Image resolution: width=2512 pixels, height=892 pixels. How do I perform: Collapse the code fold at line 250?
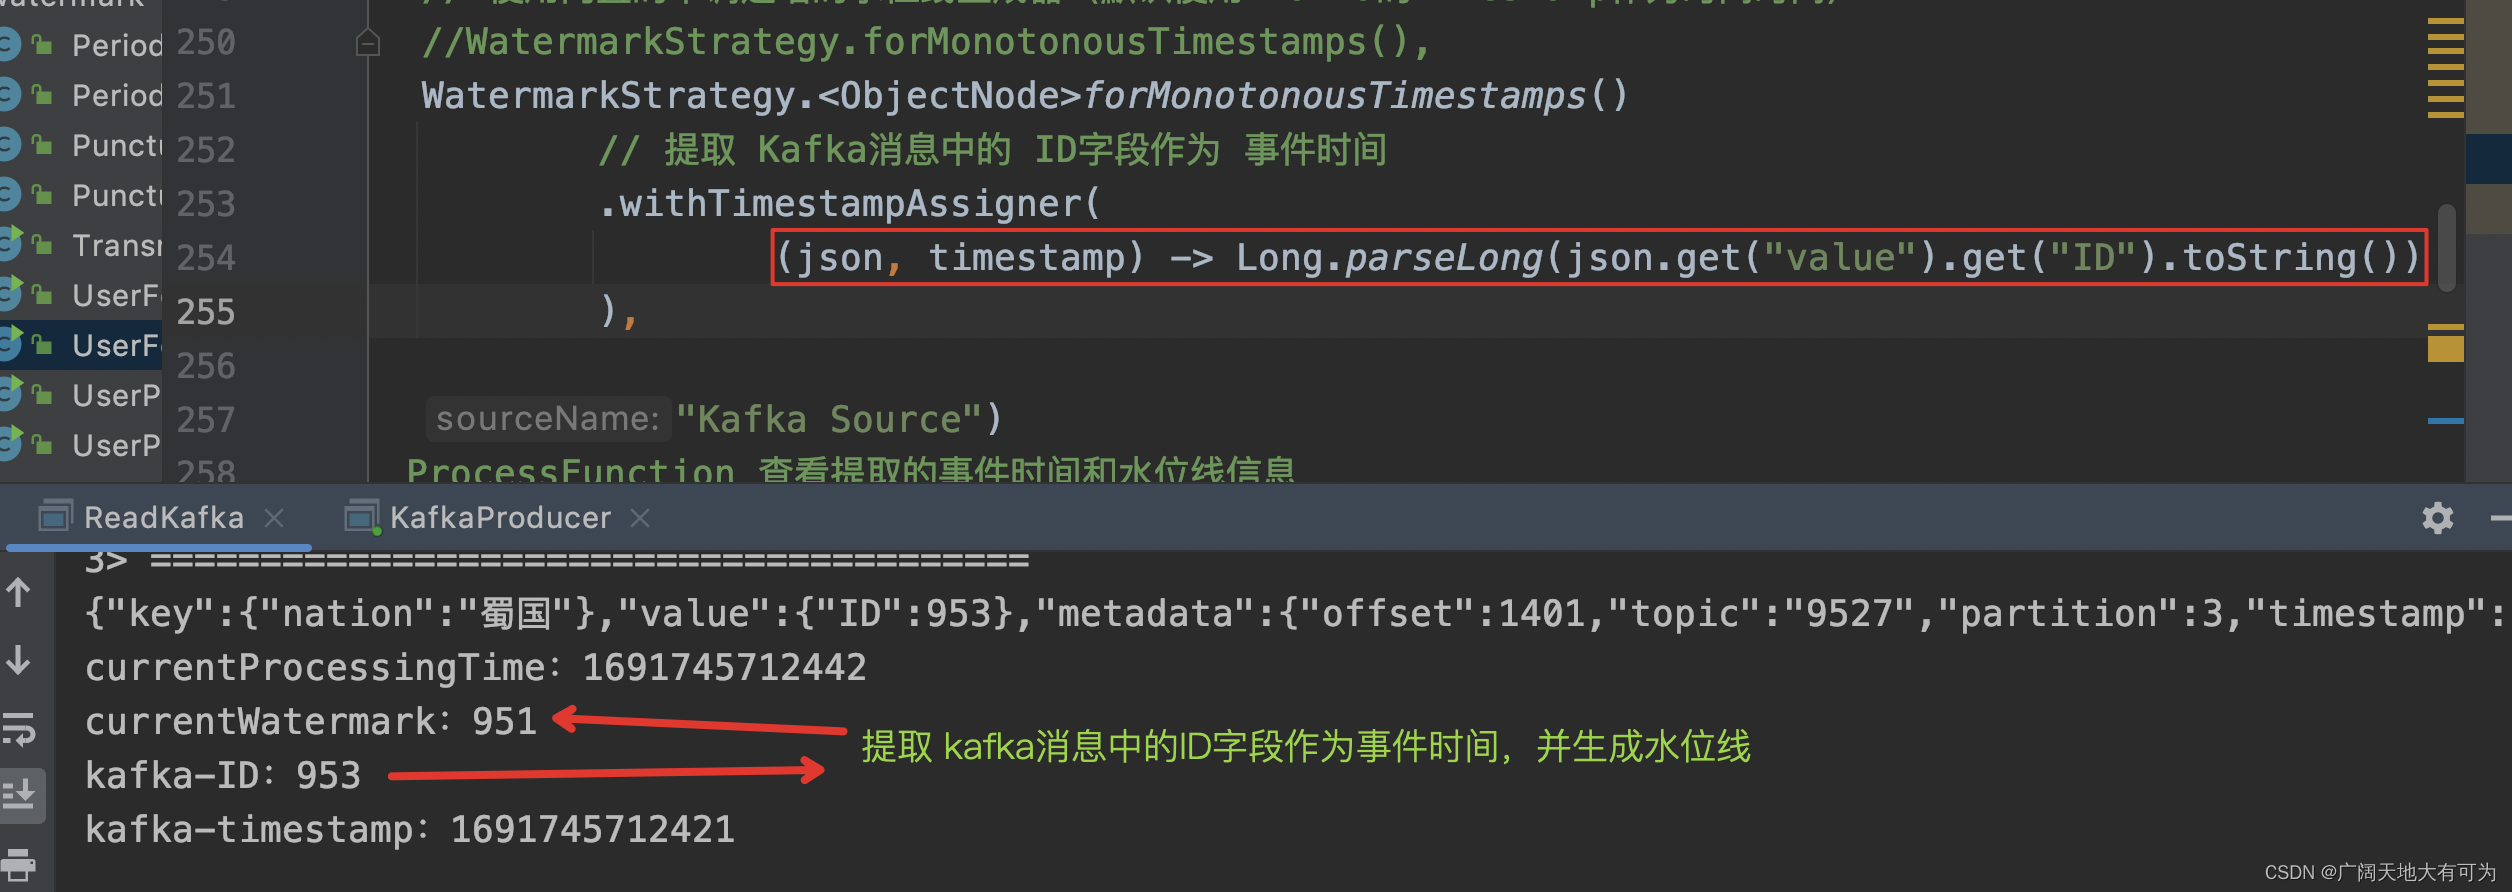coord(368,43)
